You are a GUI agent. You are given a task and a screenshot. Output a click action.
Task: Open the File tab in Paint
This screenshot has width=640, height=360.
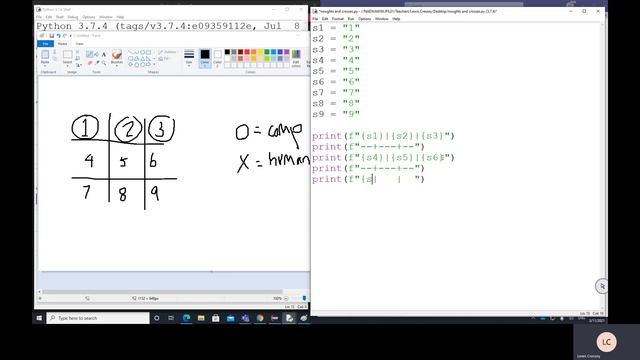(45, 44)
